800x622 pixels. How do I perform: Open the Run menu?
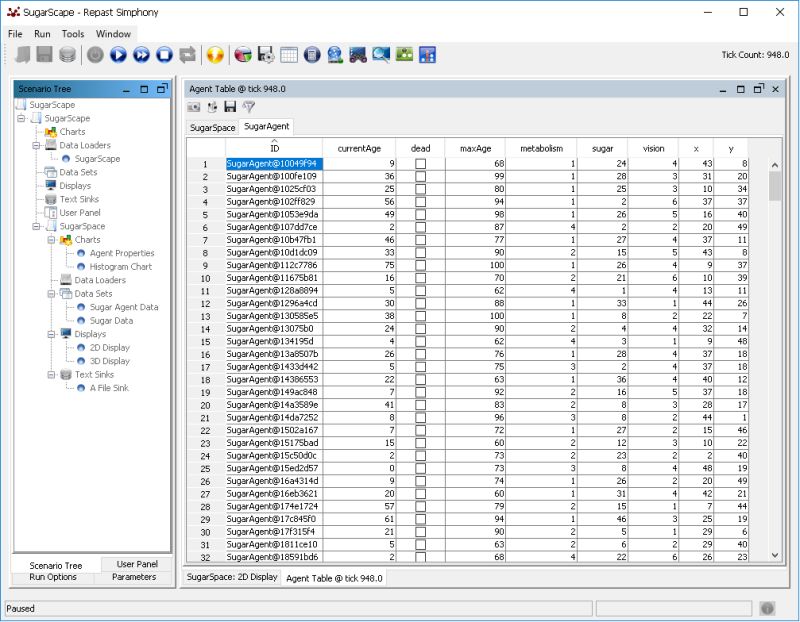42,34
